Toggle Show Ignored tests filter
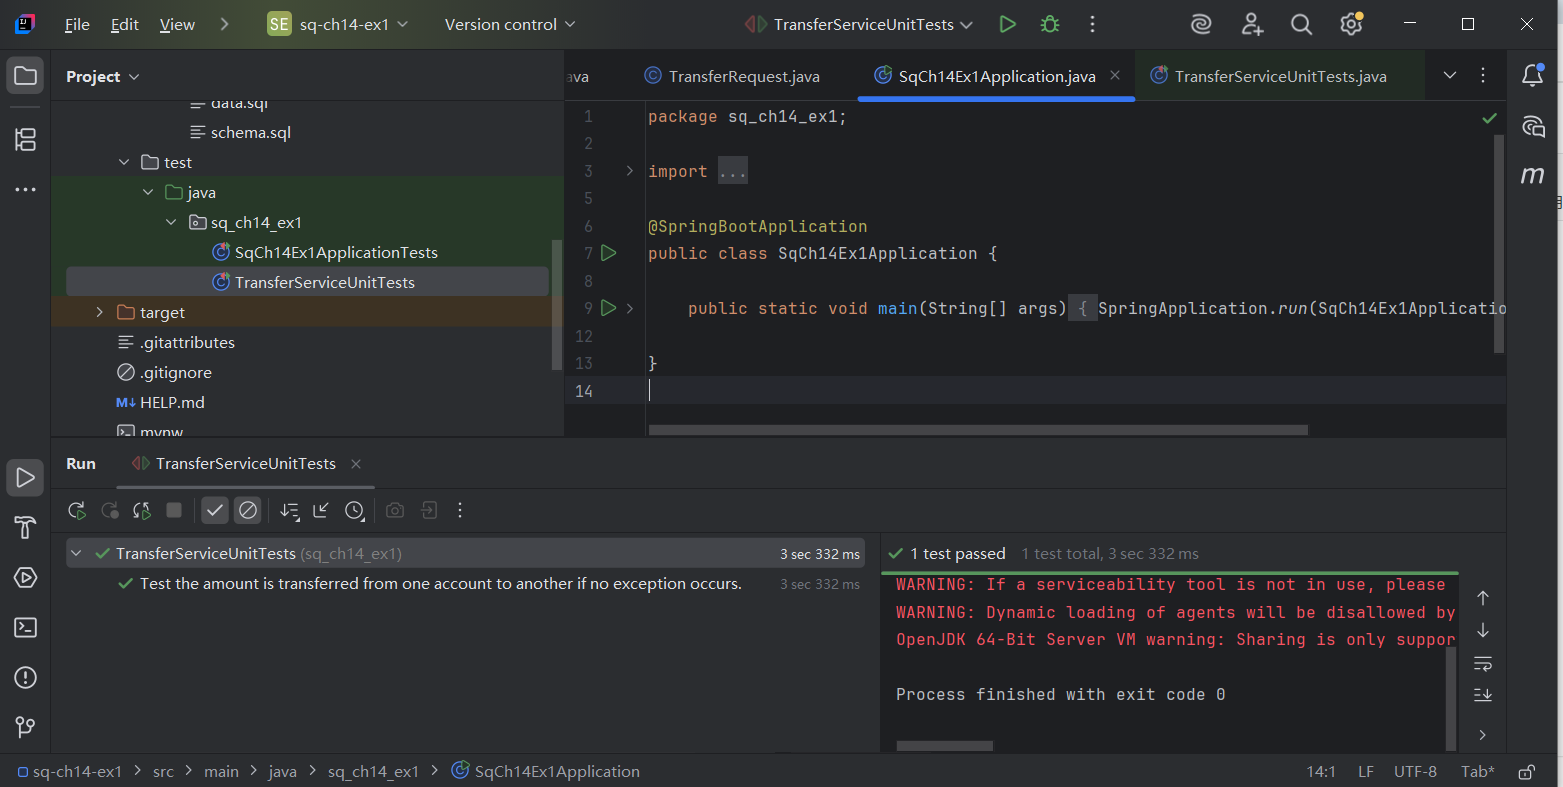This screenshot has height=787, width=1563. pos(248,511)
